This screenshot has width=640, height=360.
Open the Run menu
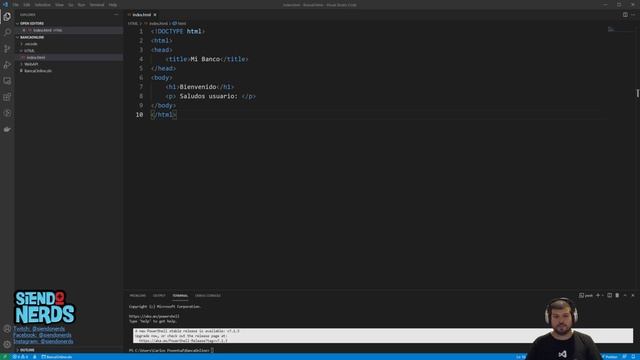(x=81, y=5)
